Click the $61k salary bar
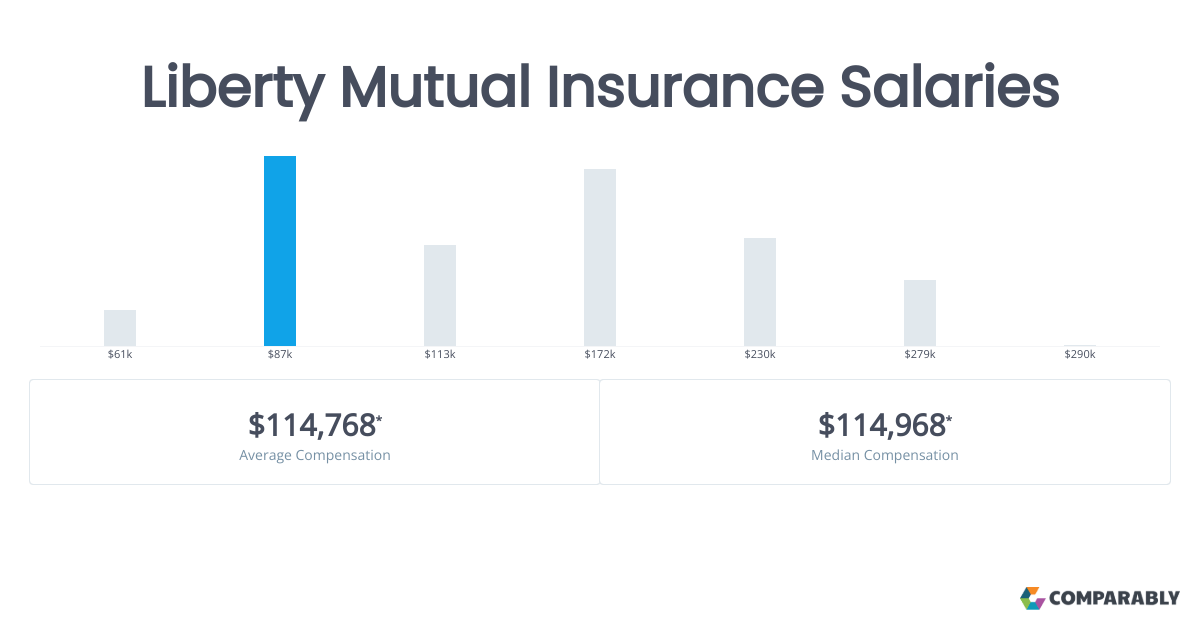1200x630 pixels. 120,328
